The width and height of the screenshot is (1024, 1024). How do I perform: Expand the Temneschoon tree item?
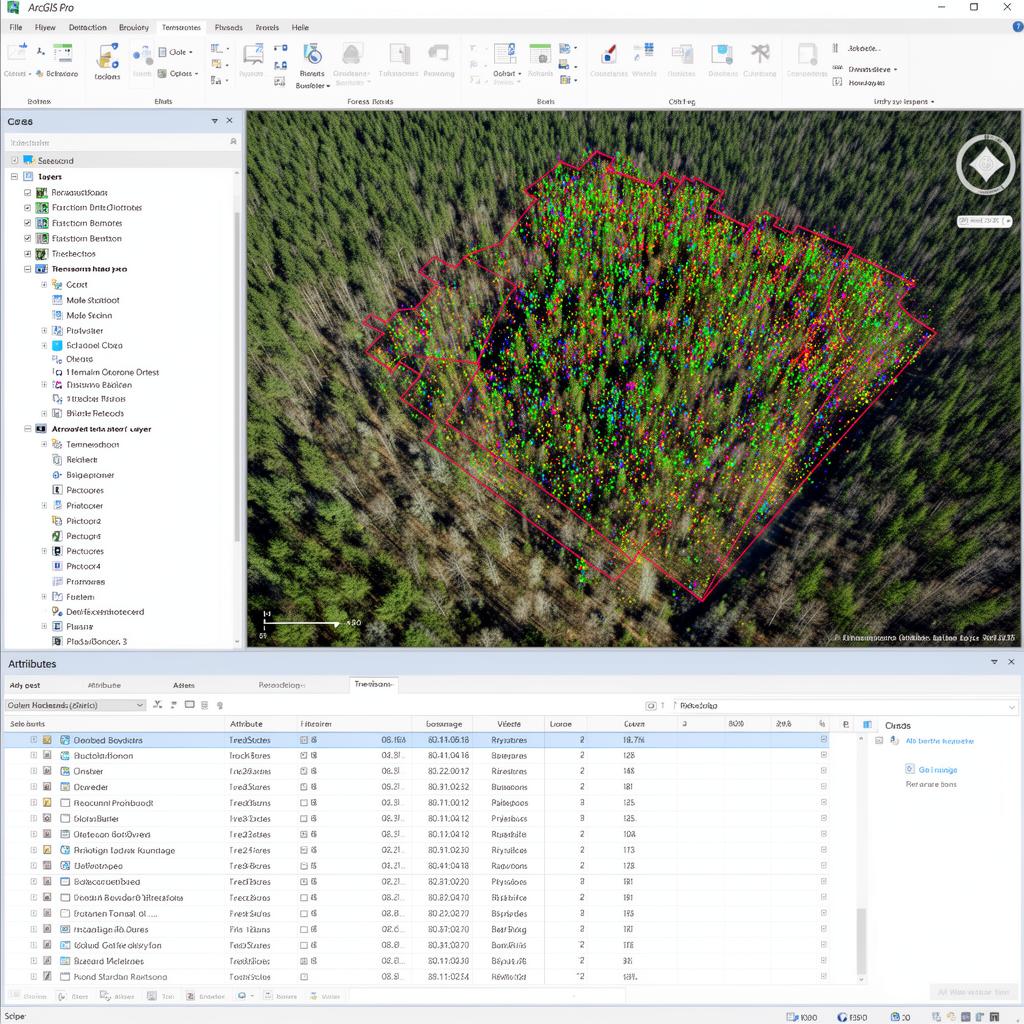tap(44, 444)
